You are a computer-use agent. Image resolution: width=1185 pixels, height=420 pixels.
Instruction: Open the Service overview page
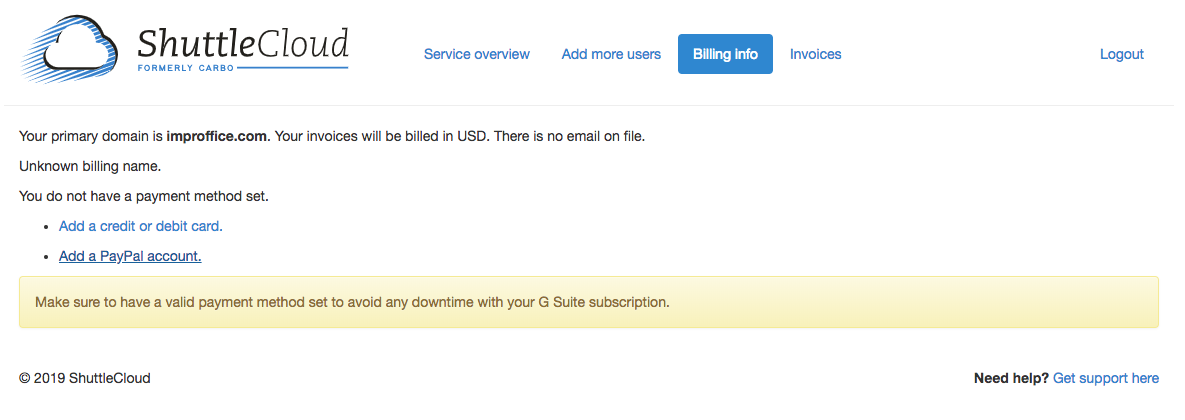[477, 54]
